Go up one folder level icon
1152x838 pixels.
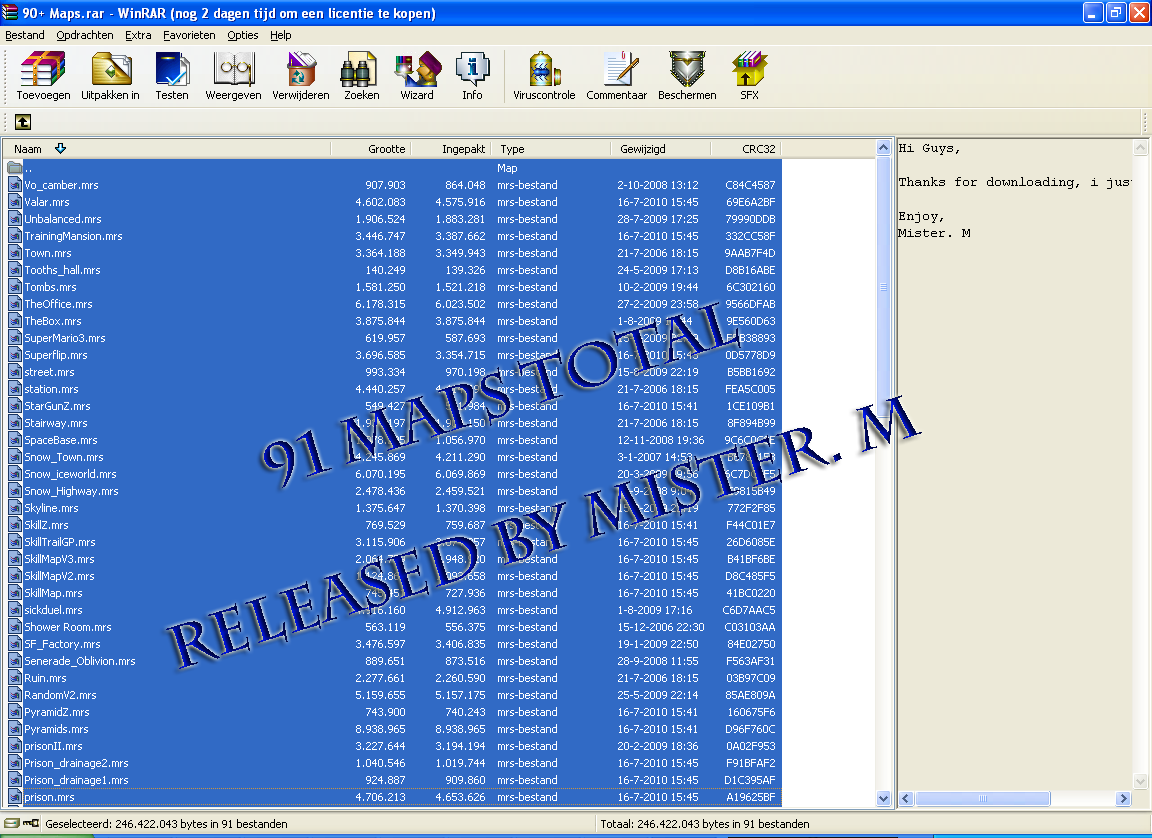(x=23, y=122)
